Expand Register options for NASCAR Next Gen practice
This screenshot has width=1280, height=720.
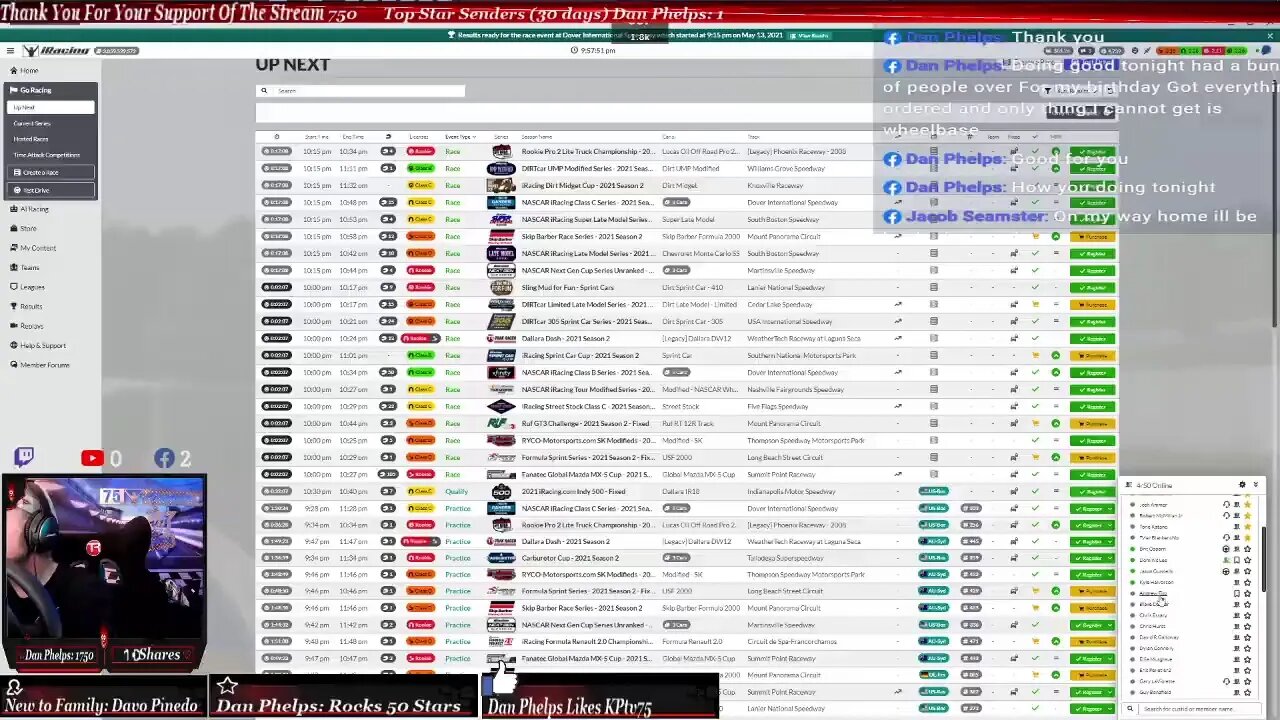point(1109,625)
